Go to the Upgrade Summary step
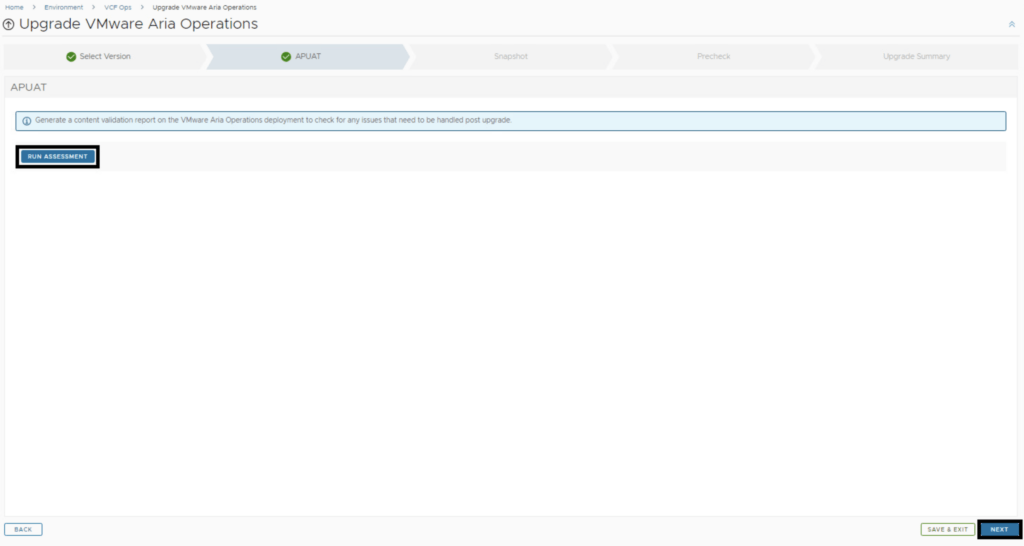 pyautogui.click(x=916, y=57)
